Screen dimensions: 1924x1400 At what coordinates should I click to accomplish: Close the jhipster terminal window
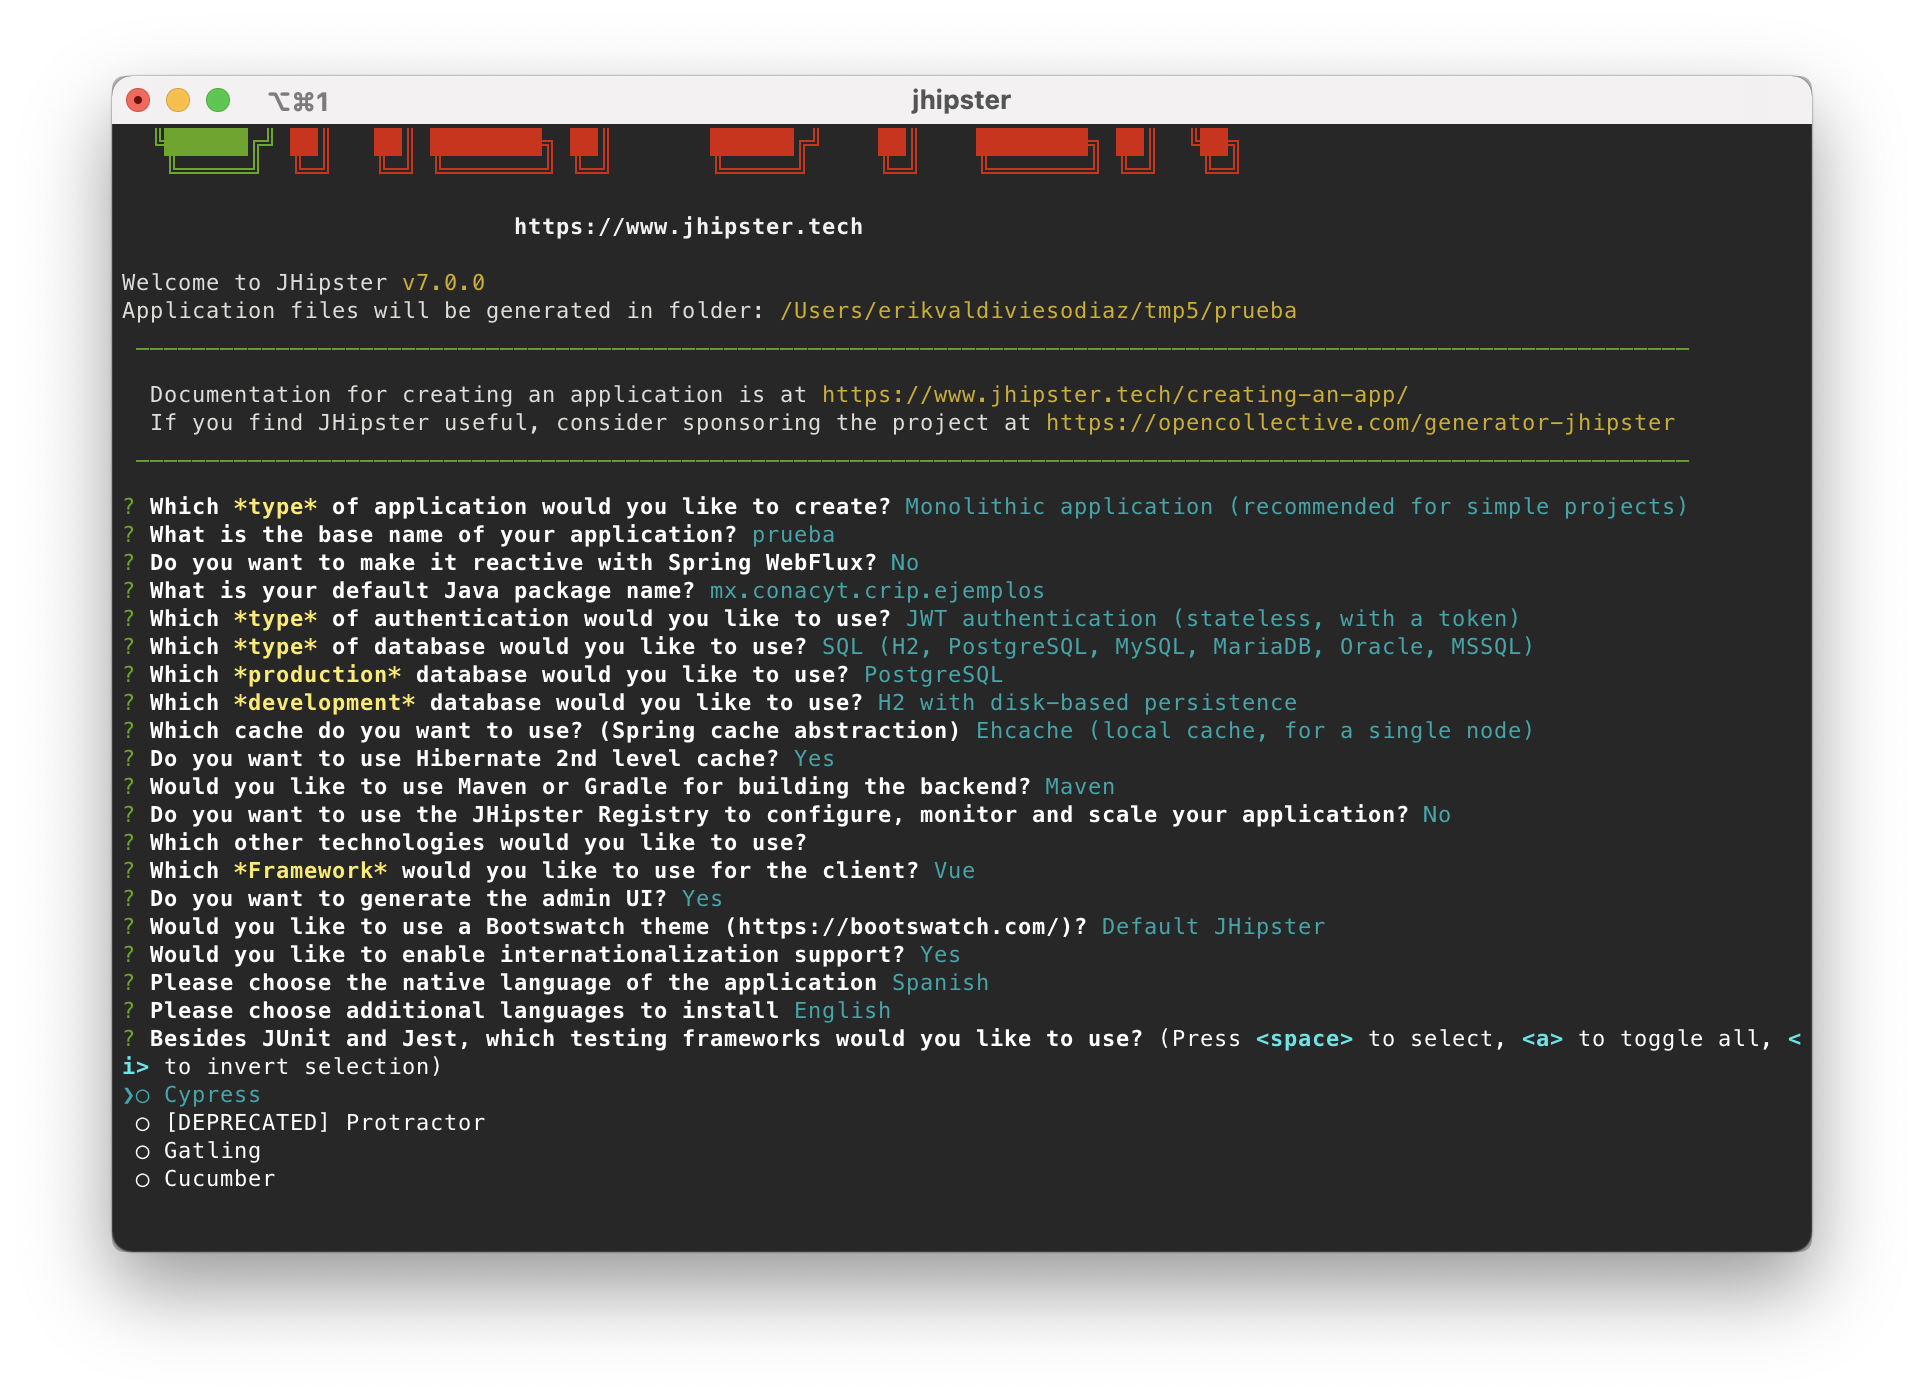pos(138,100)
